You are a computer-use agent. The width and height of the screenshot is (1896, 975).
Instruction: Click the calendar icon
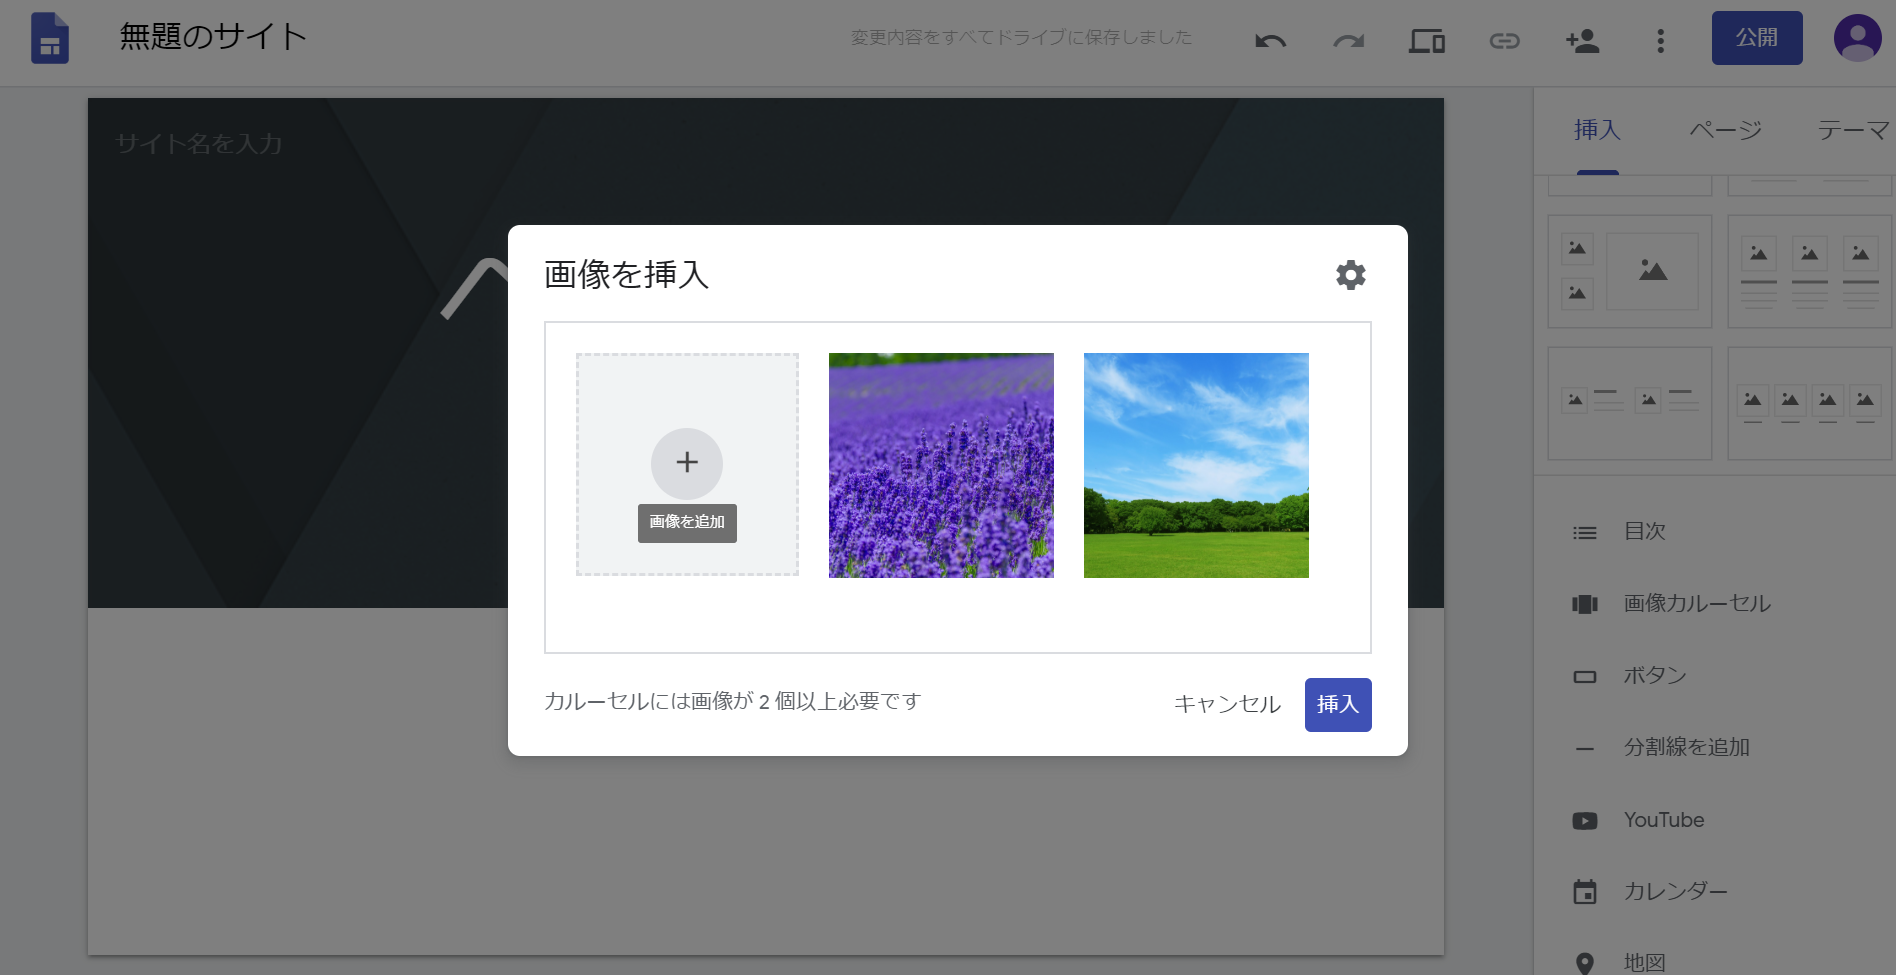pos(1585,892)
